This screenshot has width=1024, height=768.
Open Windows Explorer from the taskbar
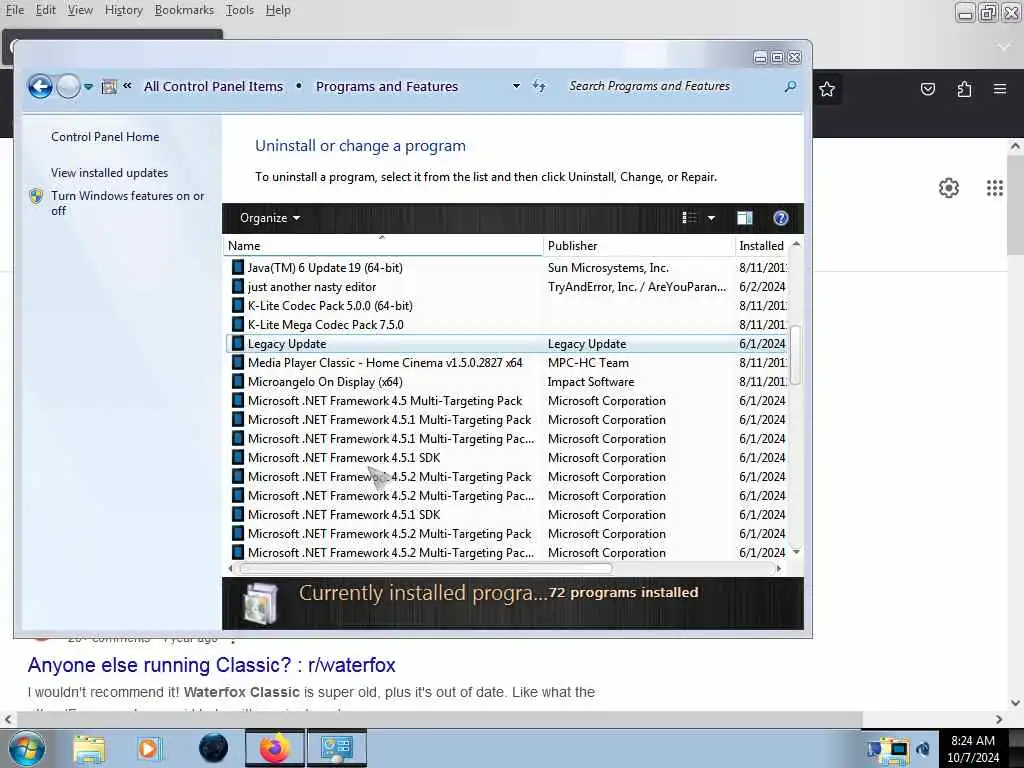point(89,748)
